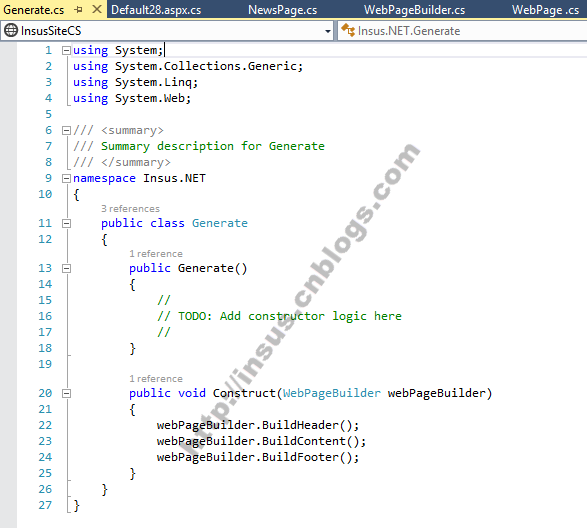The width and height of the screenshot is (587, 528).
Task: Switch to the Default28.aspx.cs tab
Action: [x=156, y=10]
